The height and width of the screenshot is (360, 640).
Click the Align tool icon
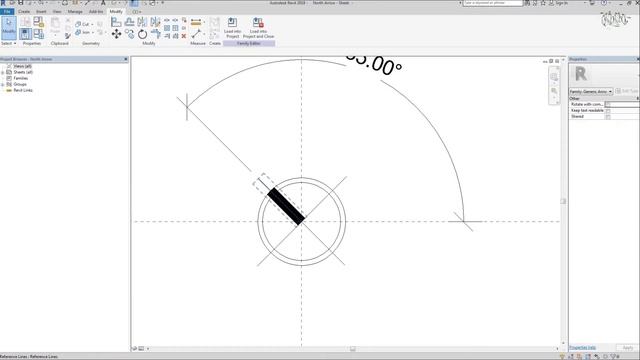(x=116, y=22)
